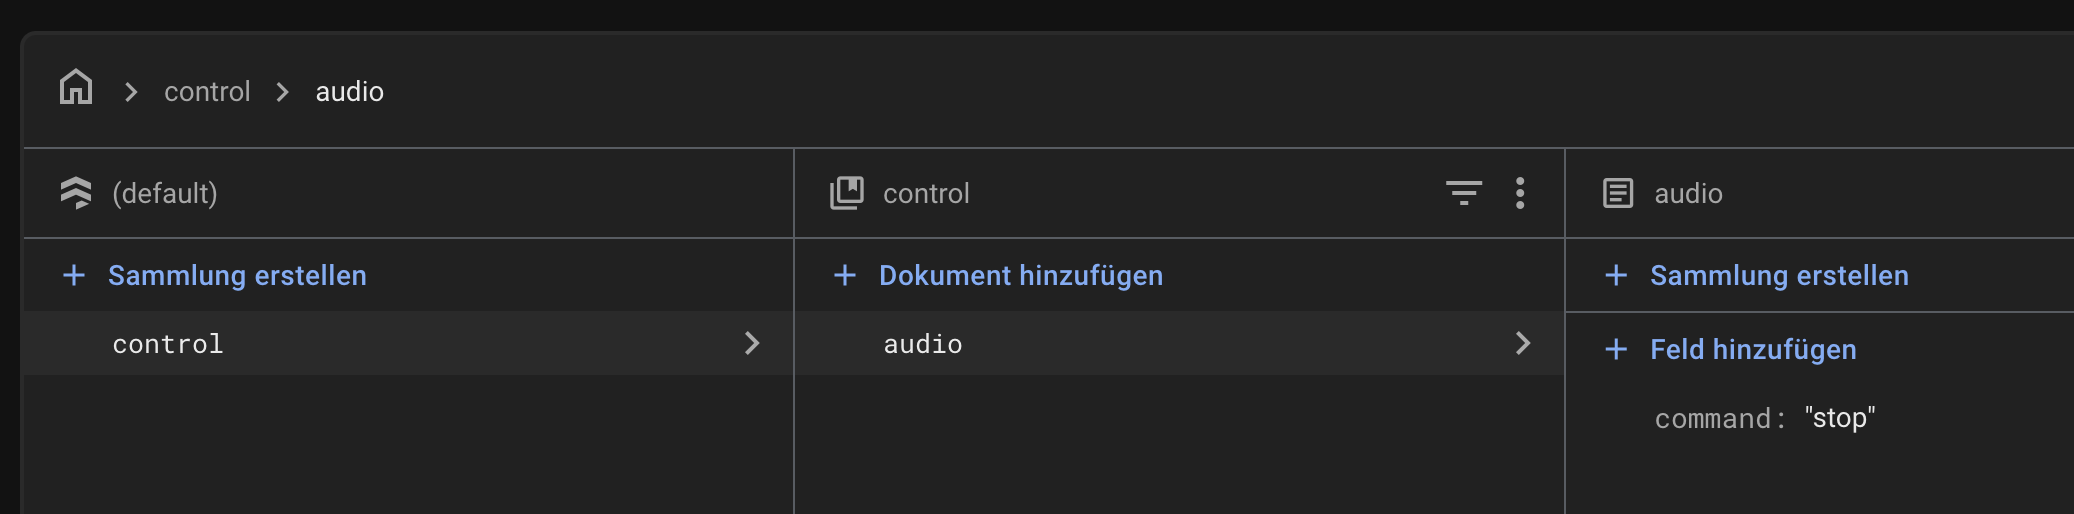
Task: Expand the audio document row chevron
Action: click(x=1523, y=343)
